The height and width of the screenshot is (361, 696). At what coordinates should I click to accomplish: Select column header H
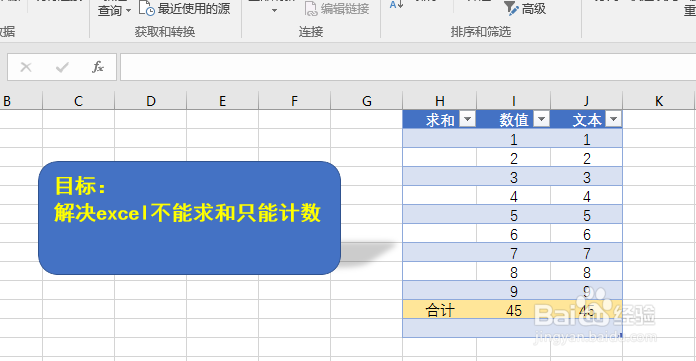pyautogui.click(x=439, y=101)
